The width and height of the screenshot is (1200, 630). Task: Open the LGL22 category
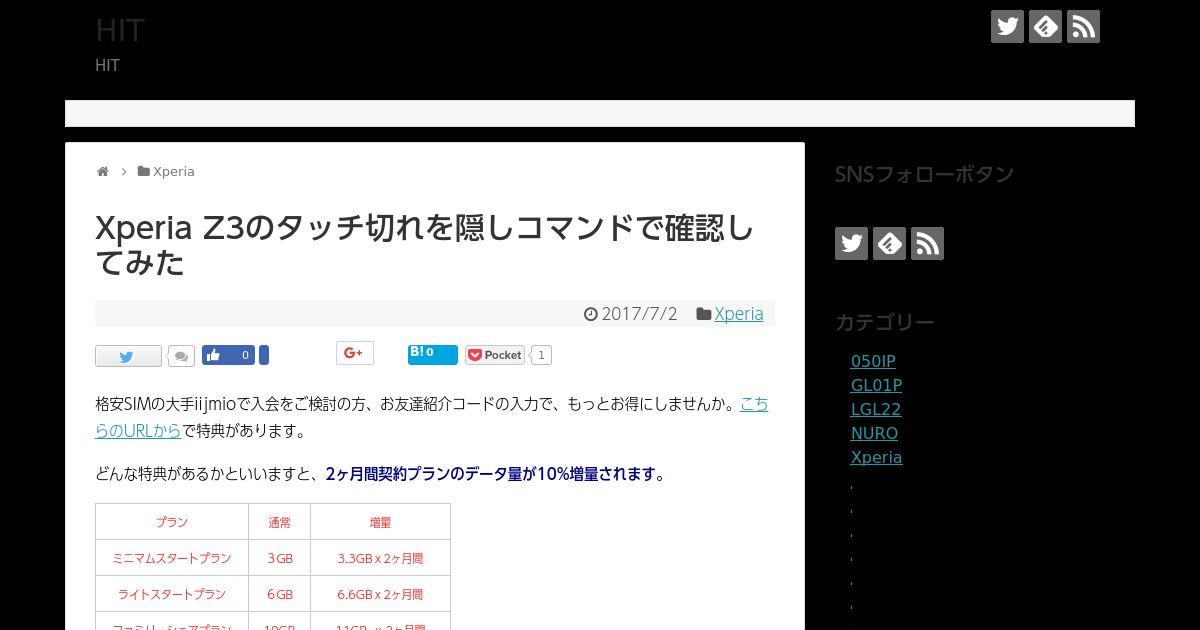pos(876,409)
